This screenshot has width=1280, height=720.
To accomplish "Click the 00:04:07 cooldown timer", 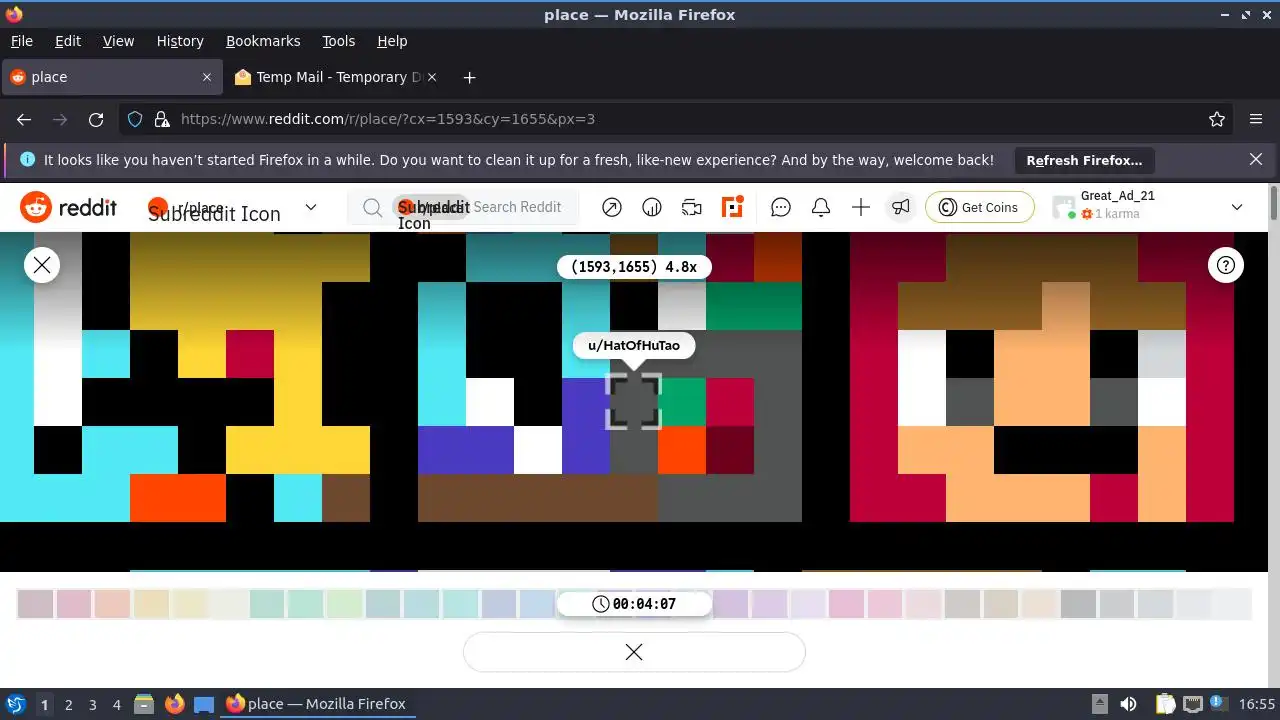I will (634, 604).
